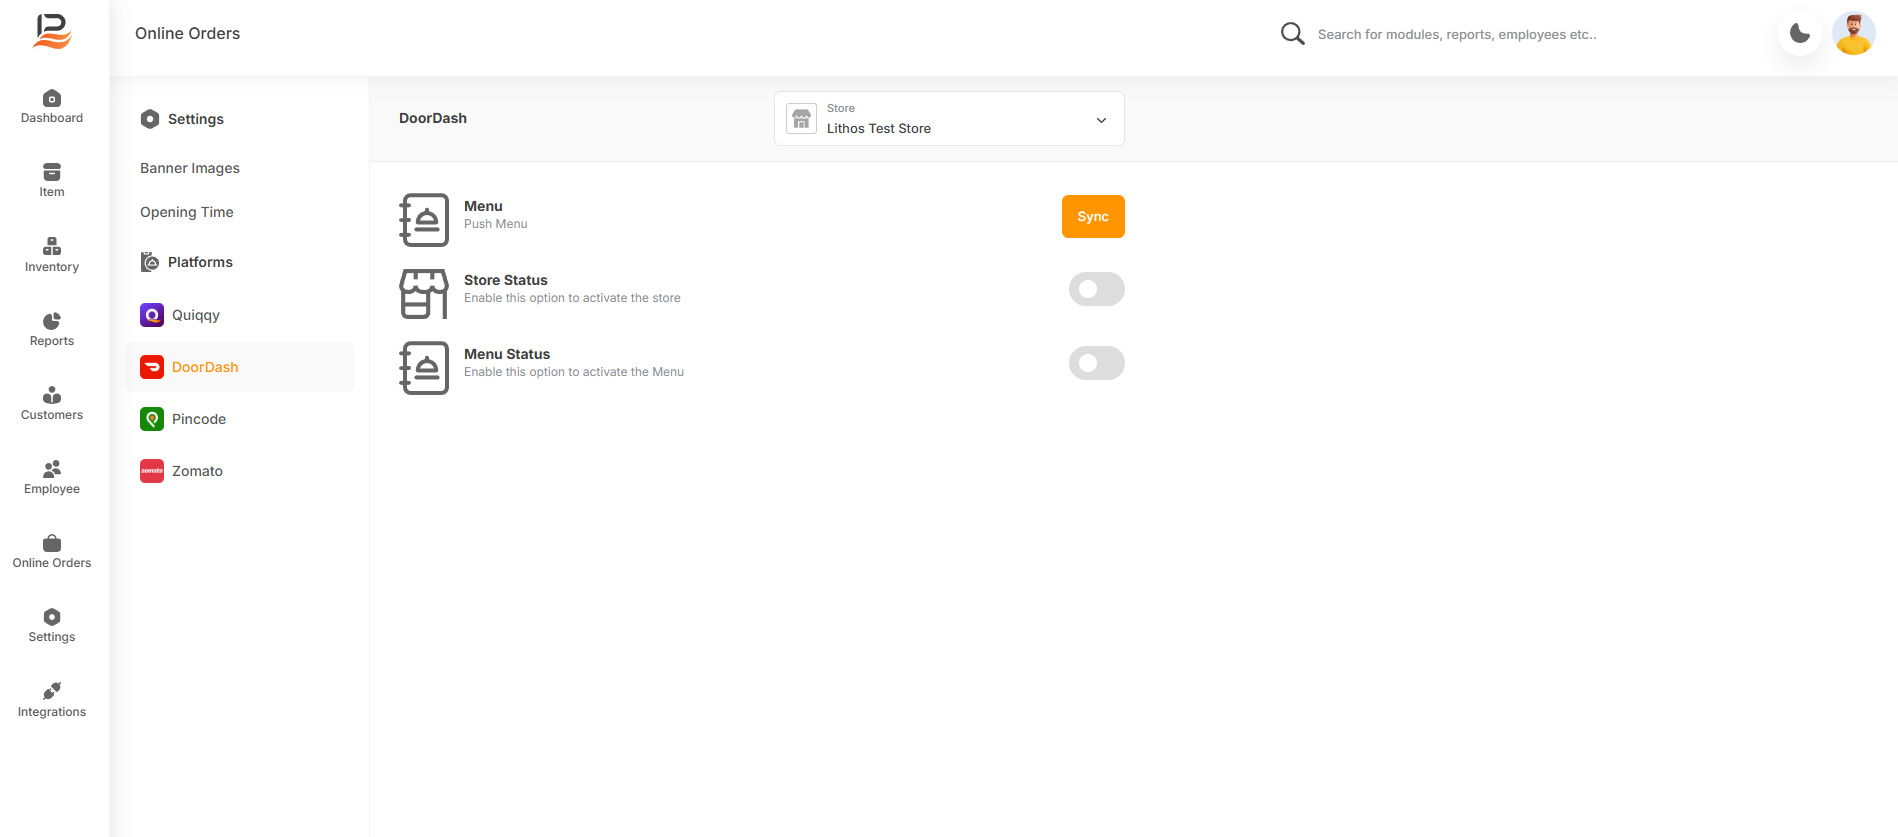
Task: Open the Customers icon in the sidebar
Action: pyautogui.click(x=52, y=395)
